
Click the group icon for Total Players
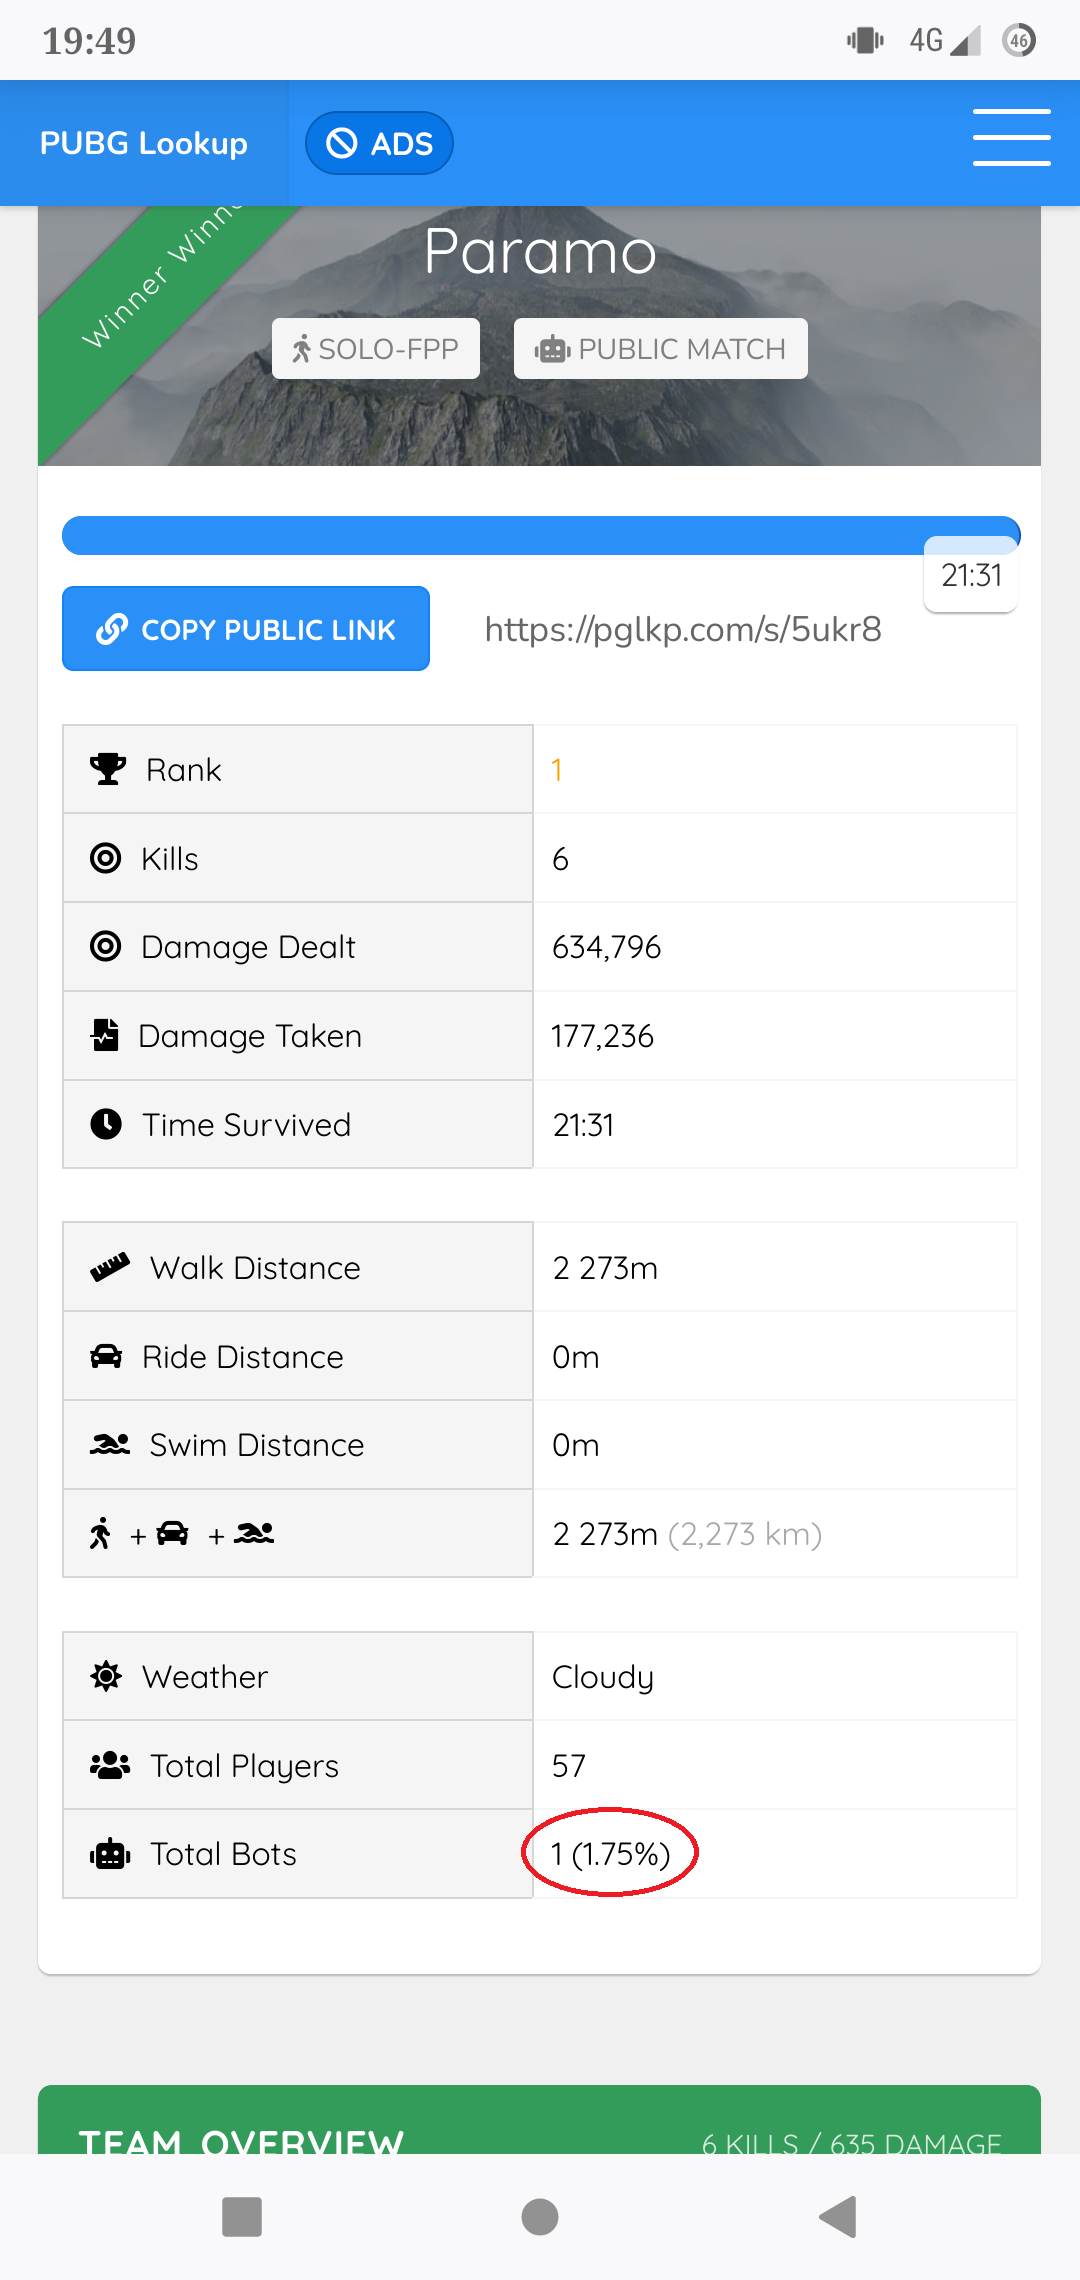pyautogui.click(x=110, y=1765)
